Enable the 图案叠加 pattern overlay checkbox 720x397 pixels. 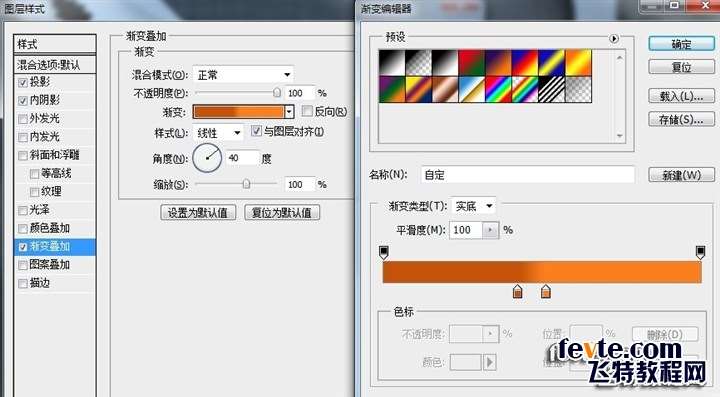pos(22,265)
